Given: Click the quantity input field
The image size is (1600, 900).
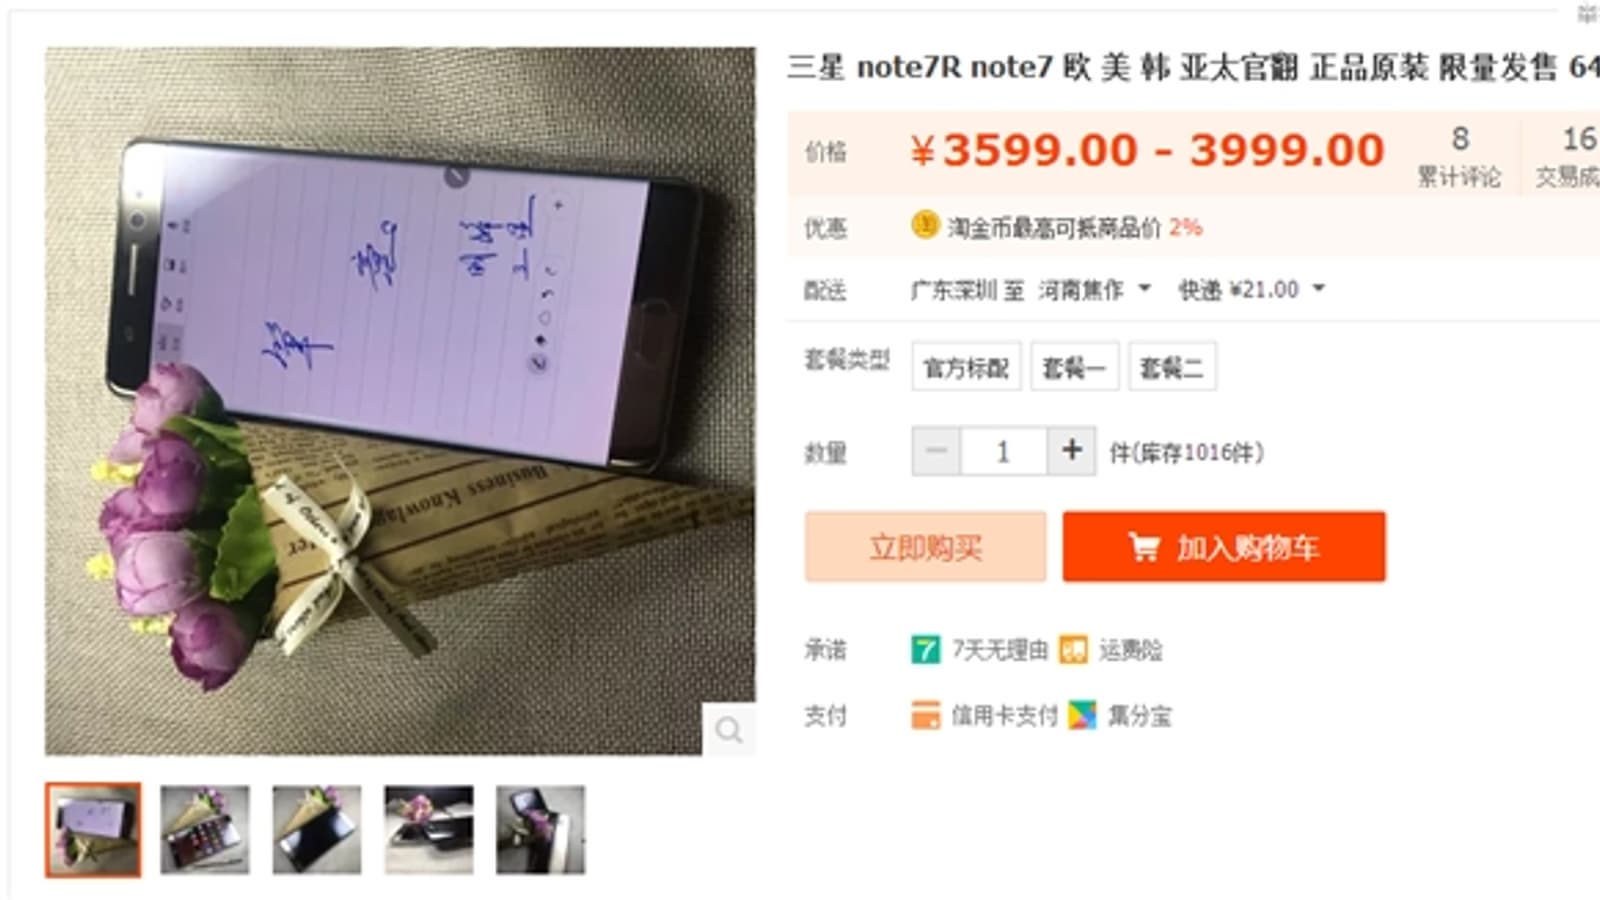Looking at the screenshot, I should 1004,451.
